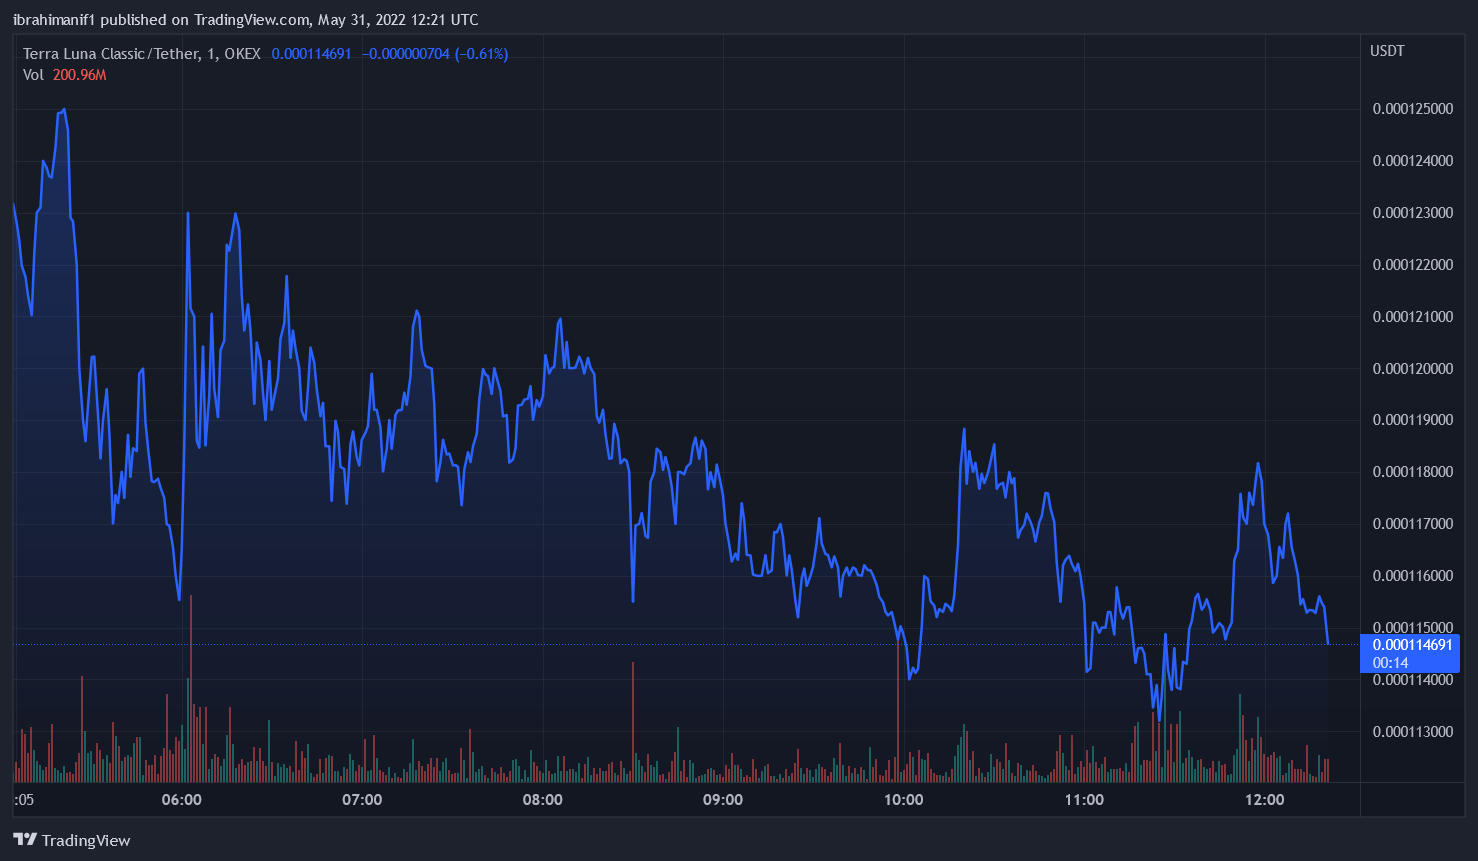The width and height of the screenshot is (1478, 861).
Task: Click the published-by header text at top
Action: click(x=245, y=20)
